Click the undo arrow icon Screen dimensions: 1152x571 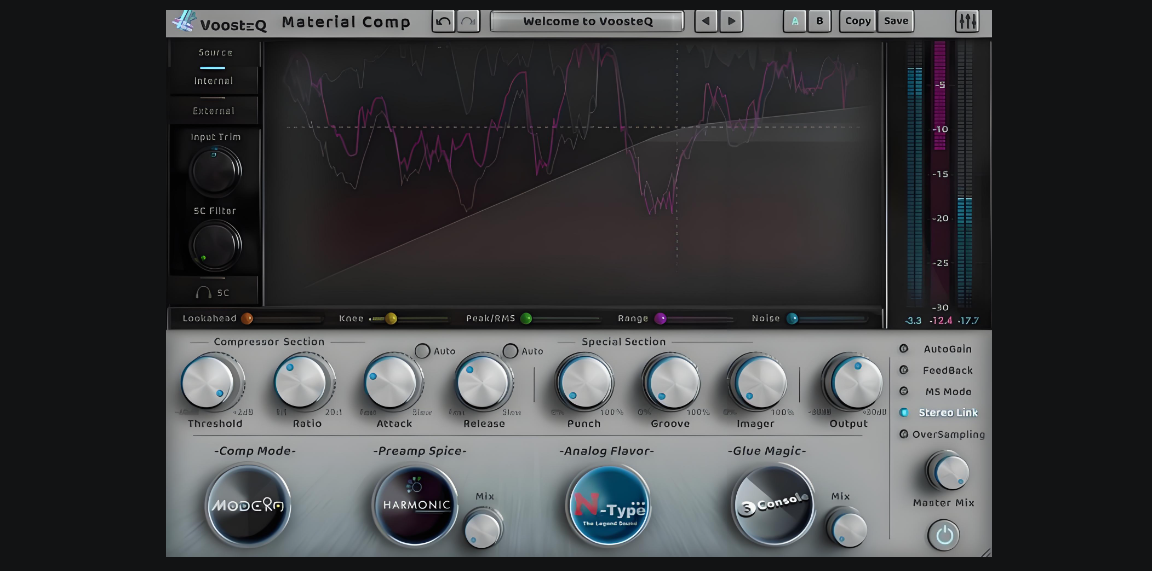(443, 21)
